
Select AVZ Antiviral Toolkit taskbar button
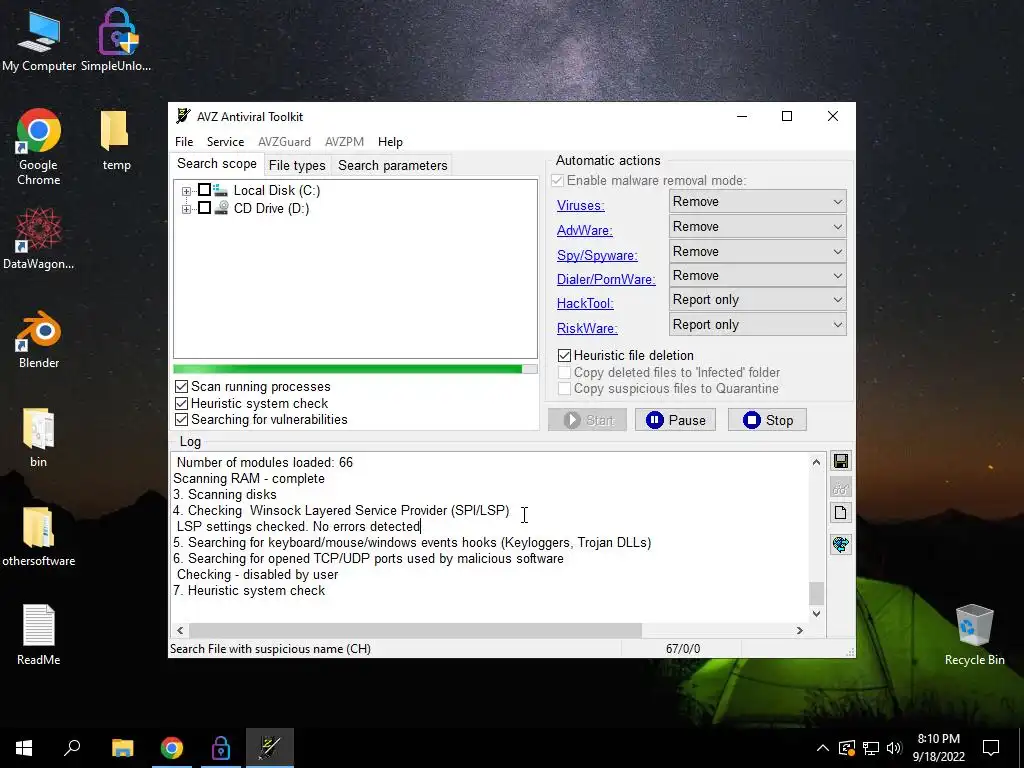click(270, 748)
